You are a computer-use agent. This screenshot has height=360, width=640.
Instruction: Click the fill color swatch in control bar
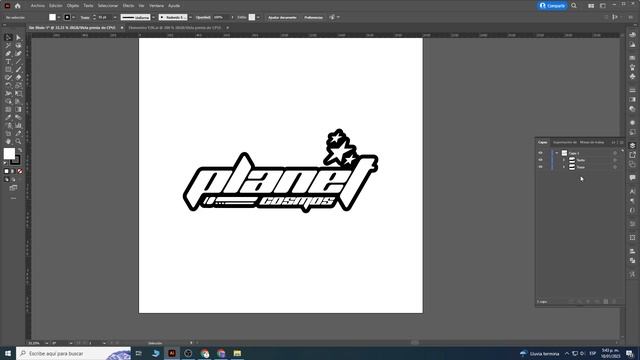pos(52,17)
